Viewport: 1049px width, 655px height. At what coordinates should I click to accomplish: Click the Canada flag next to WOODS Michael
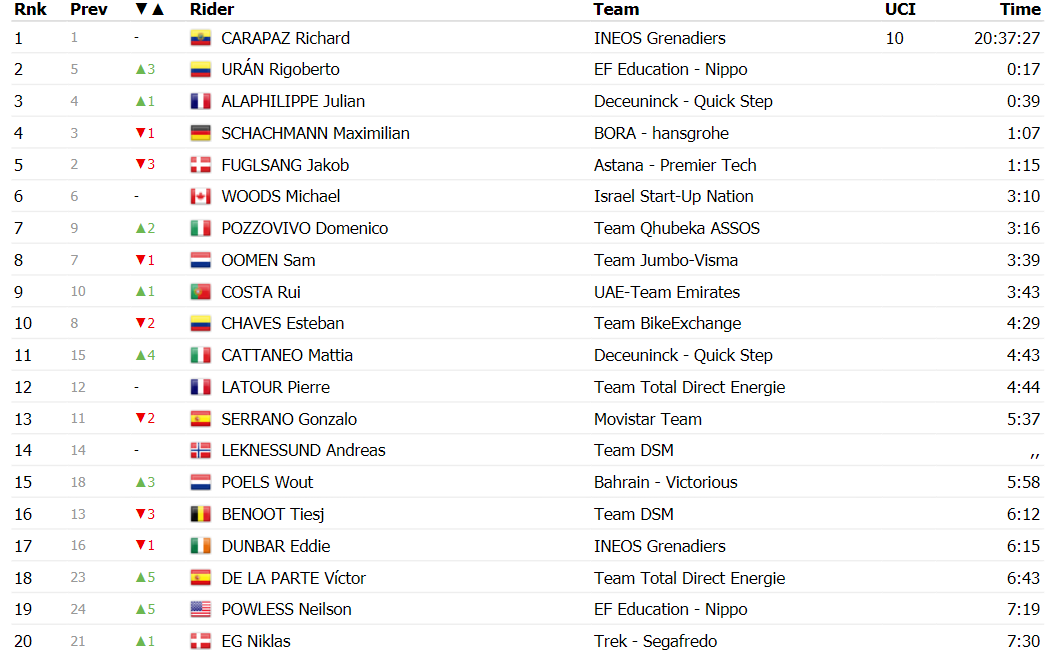[201, 197]
